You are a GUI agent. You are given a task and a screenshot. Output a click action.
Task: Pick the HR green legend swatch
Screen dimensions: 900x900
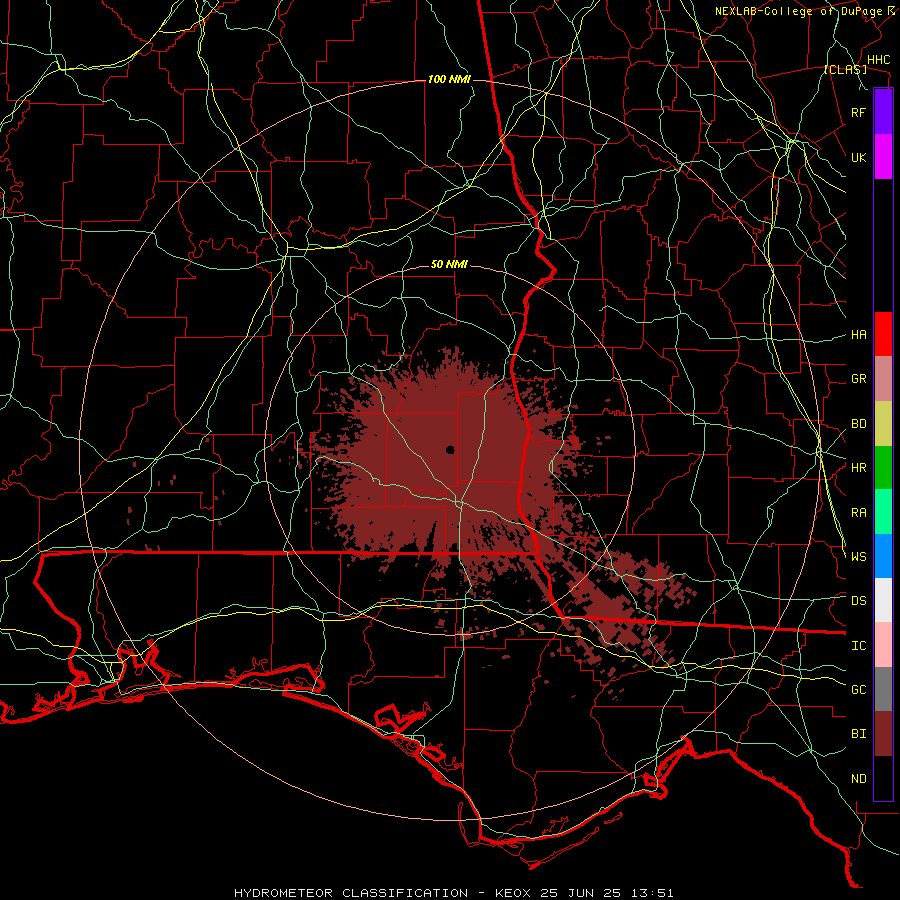tap(883, 468)
